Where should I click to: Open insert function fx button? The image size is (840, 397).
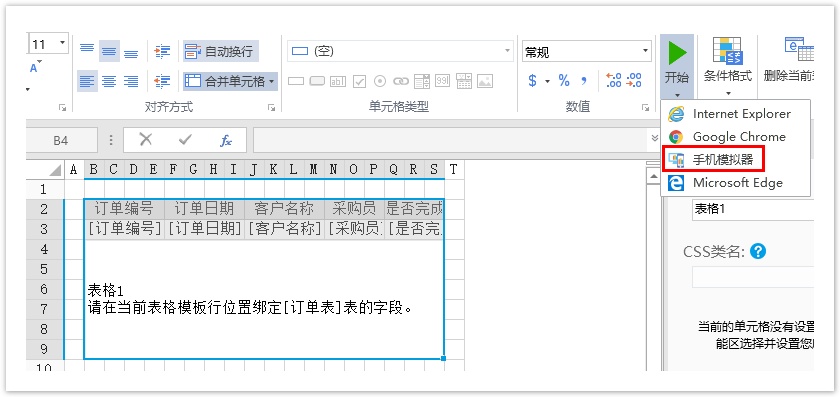(x=226, y=140)
